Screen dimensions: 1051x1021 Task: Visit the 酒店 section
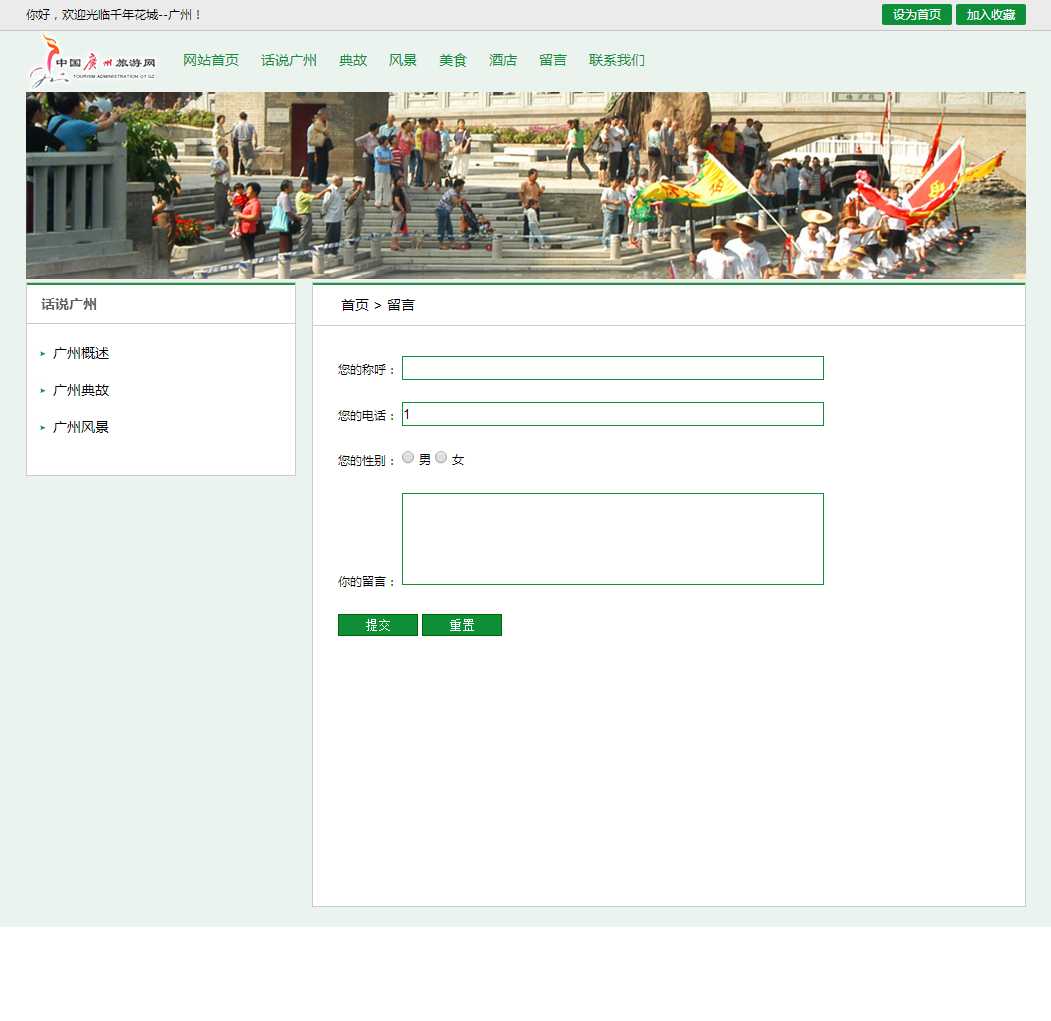point(503,60)
